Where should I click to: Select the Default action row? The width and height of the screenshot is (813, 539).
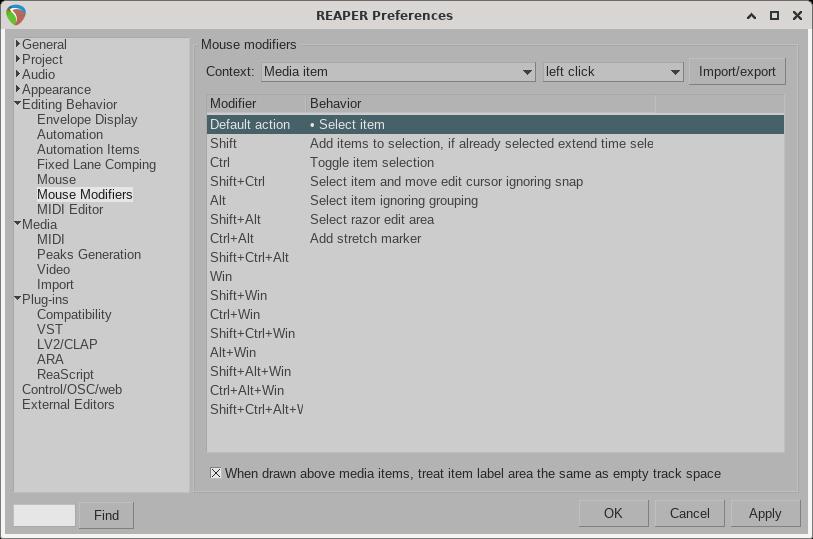pos(495,124)
